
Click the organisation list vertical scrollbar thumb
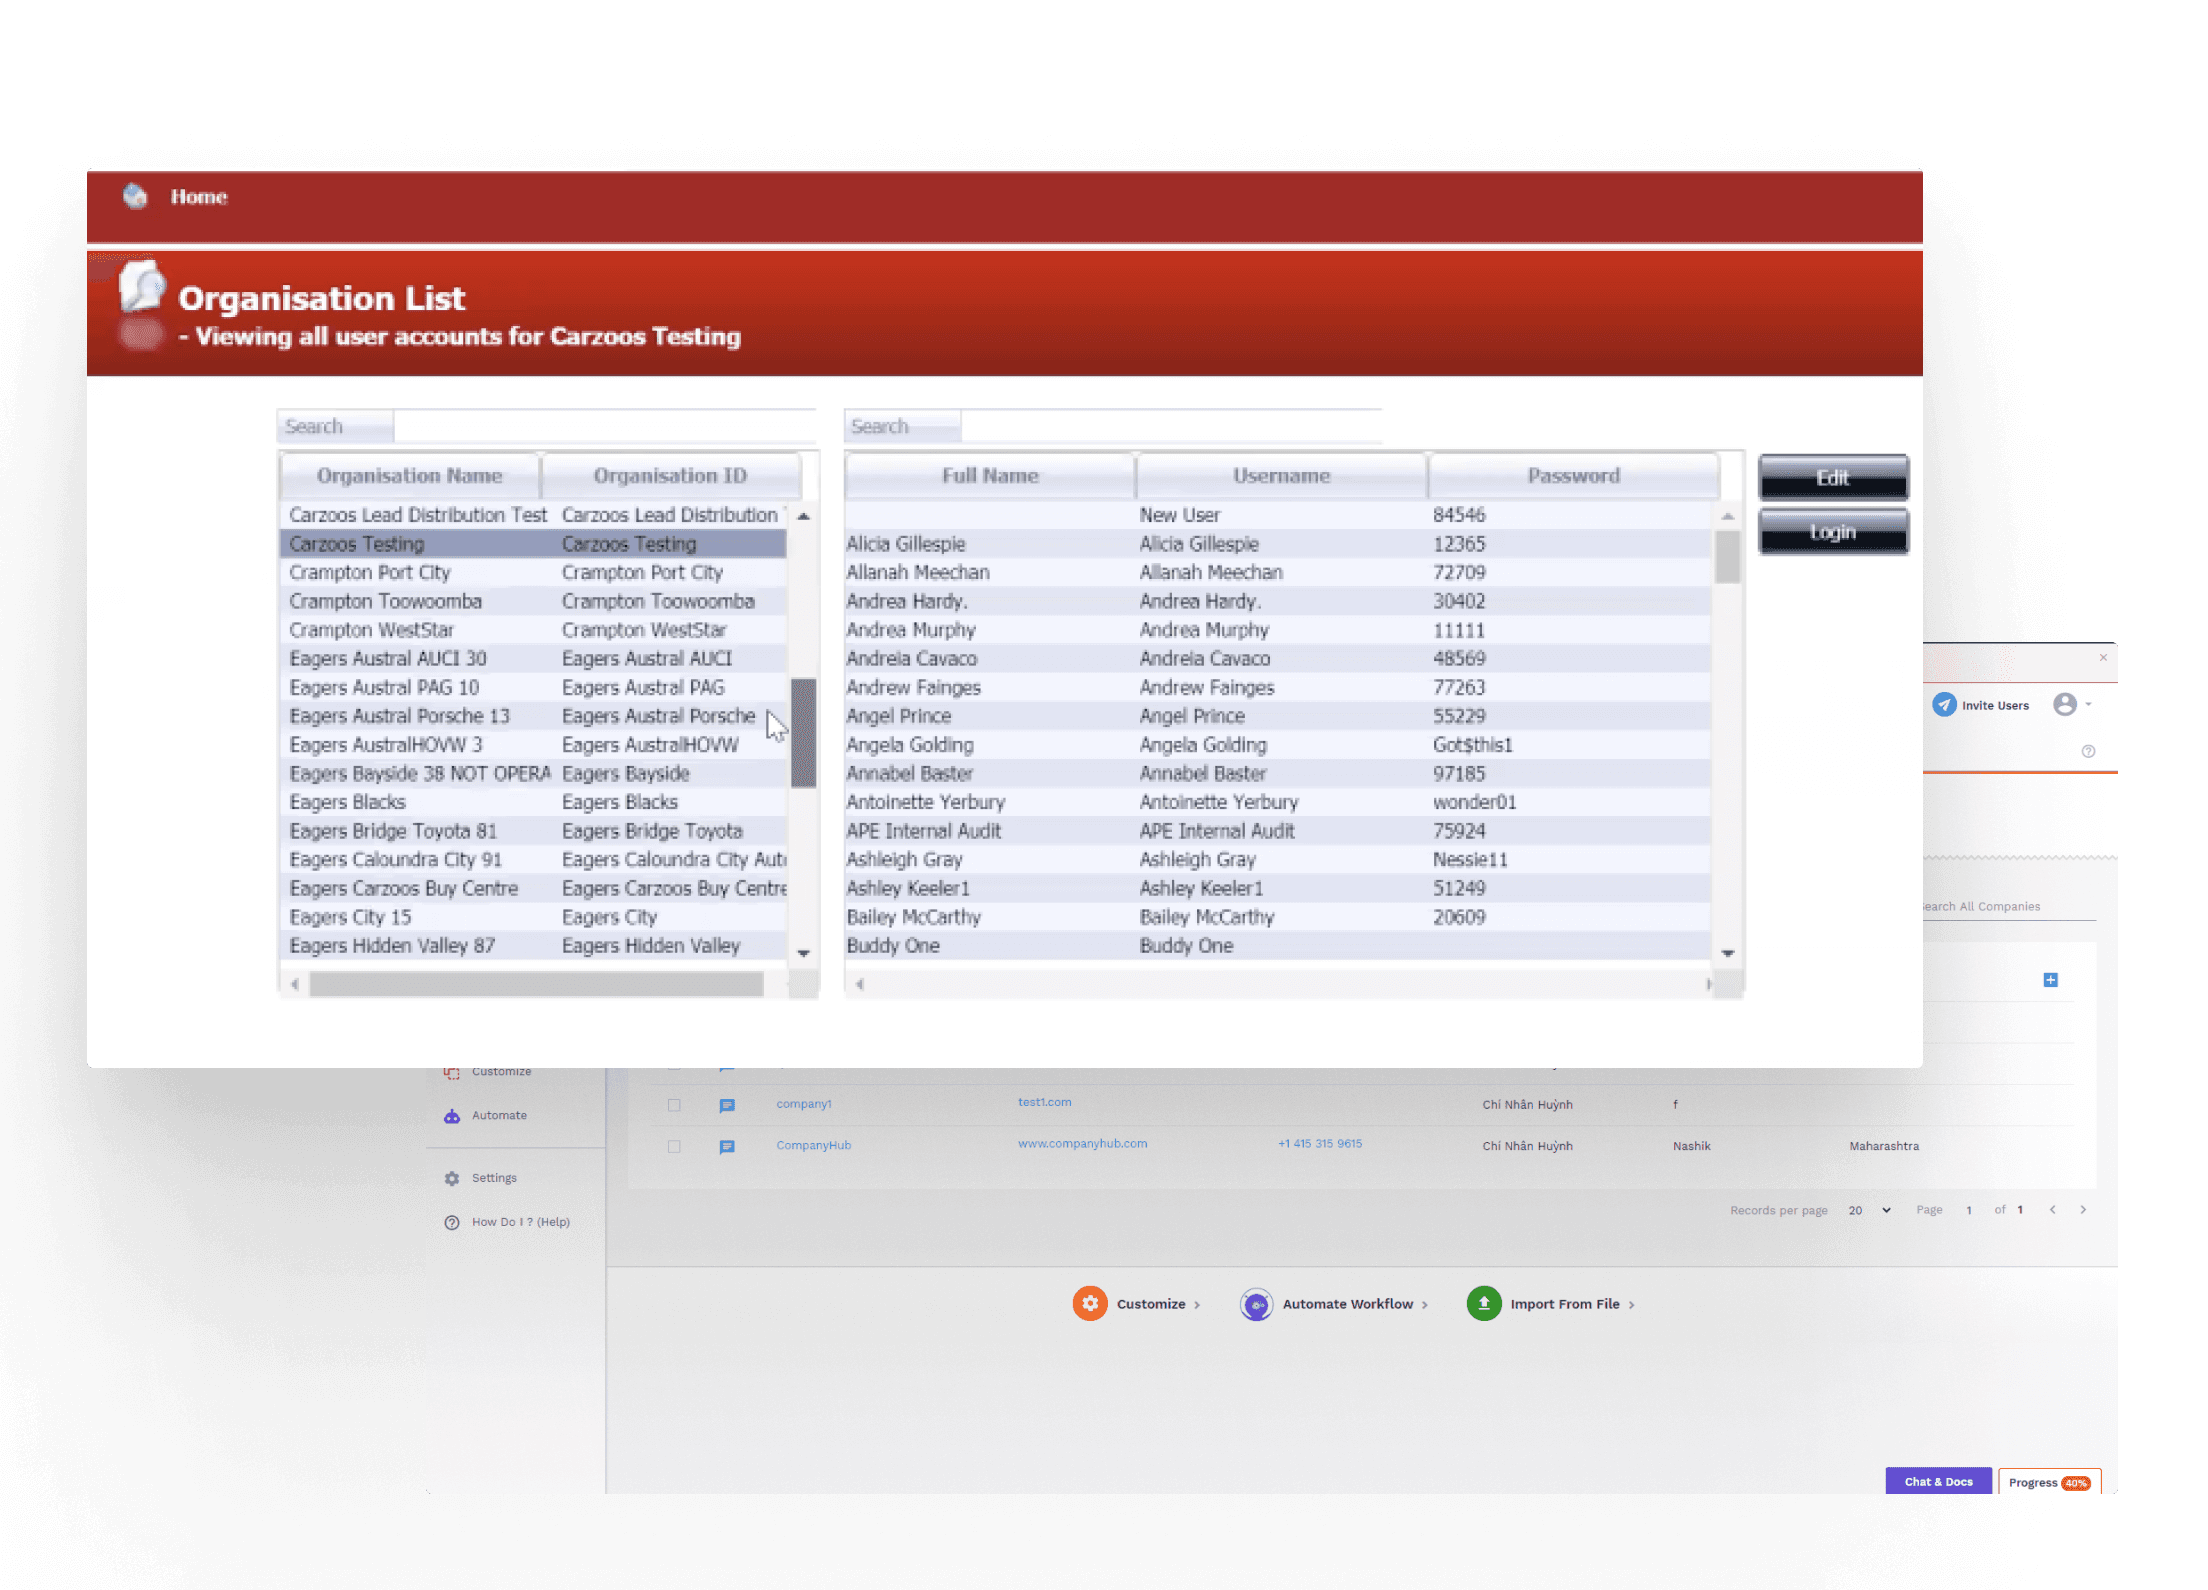pos(804,733)
